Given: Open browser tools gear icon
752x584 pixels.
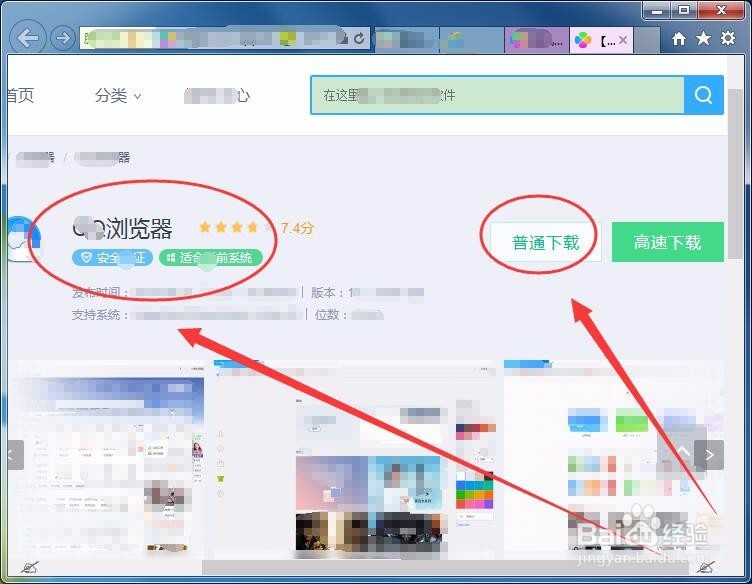Looking at the screenshot, I should [x=728, y=38].
